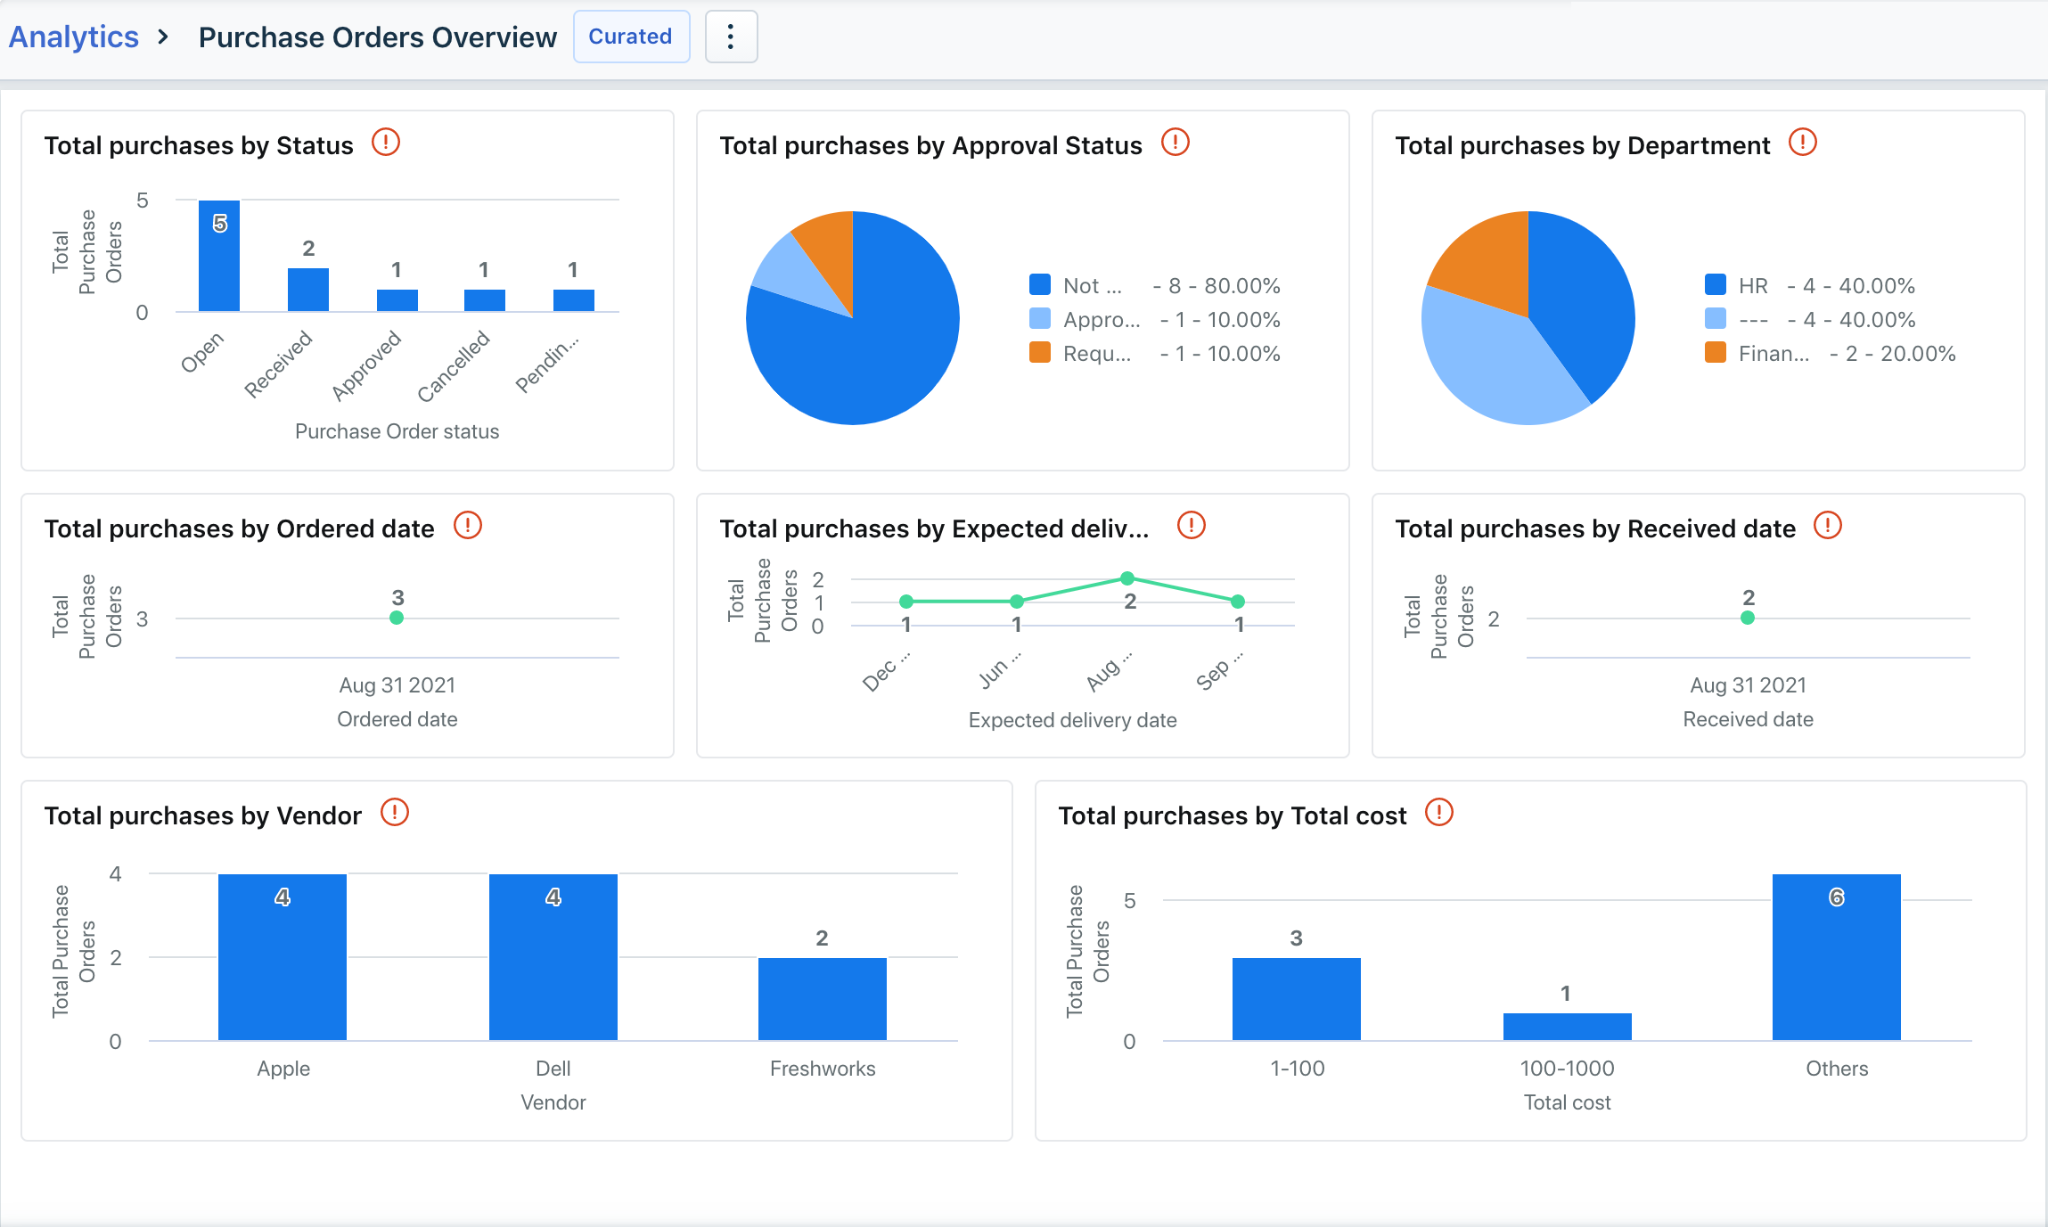Toggle the Finan... orange legend item
Viewport: 2048px width, 1227px height.
(1772, 354)
